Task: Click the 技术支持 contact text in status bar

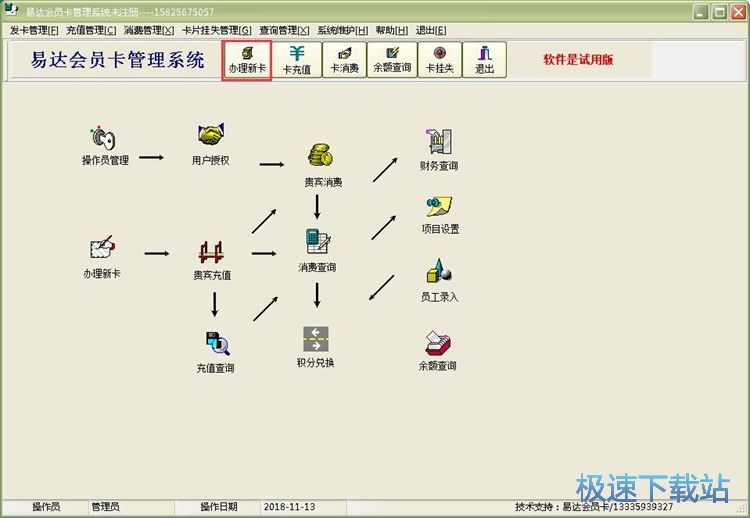Action: (594, 507)
